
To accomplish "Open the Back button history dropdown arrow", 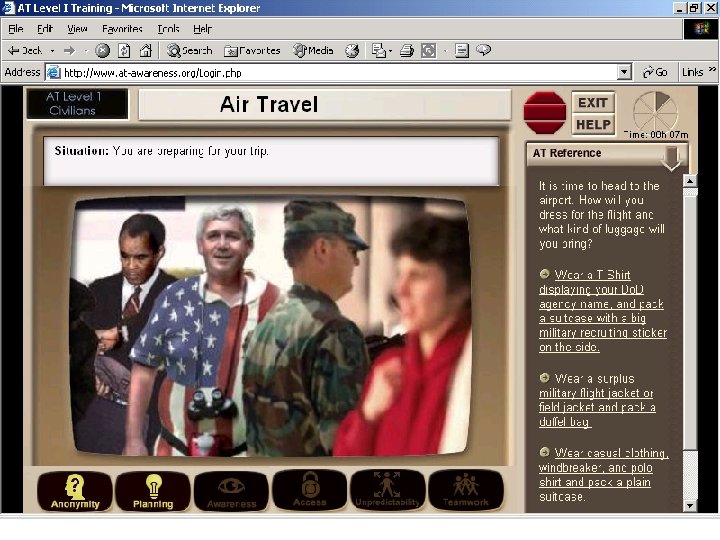I will coord(52,51).
